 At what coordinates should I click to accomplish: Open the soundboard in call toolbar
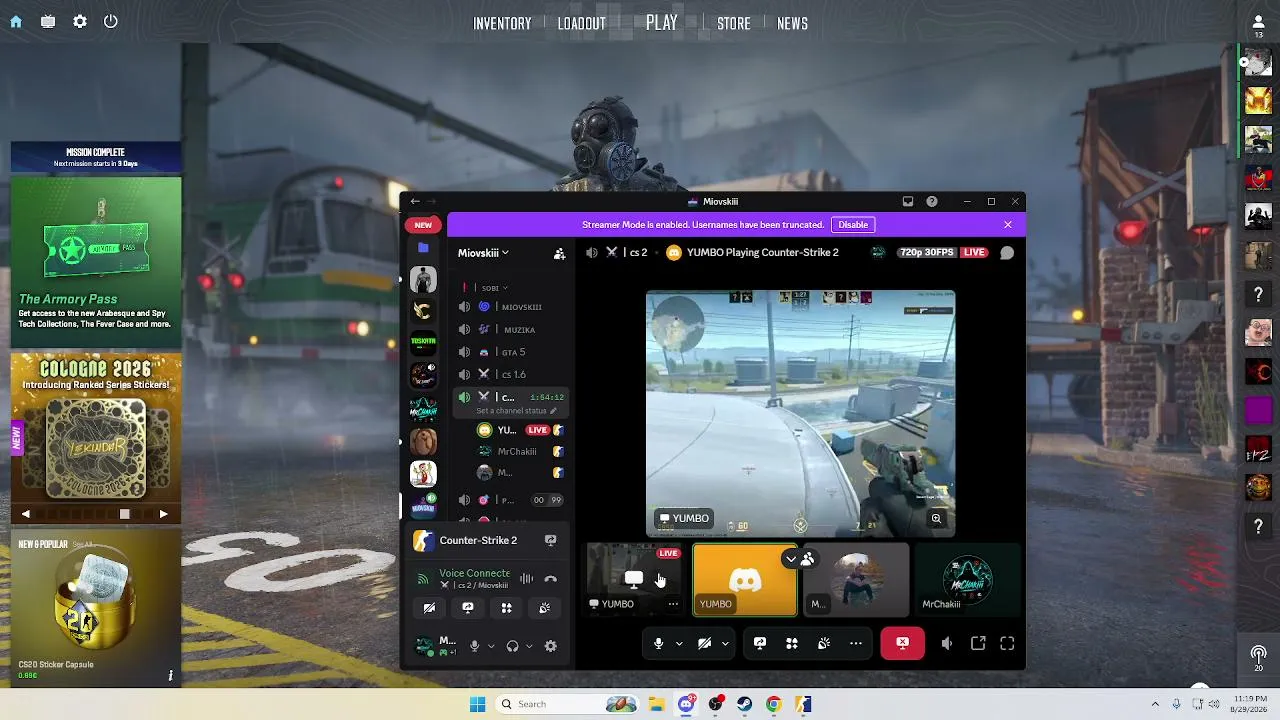(824, 644)
